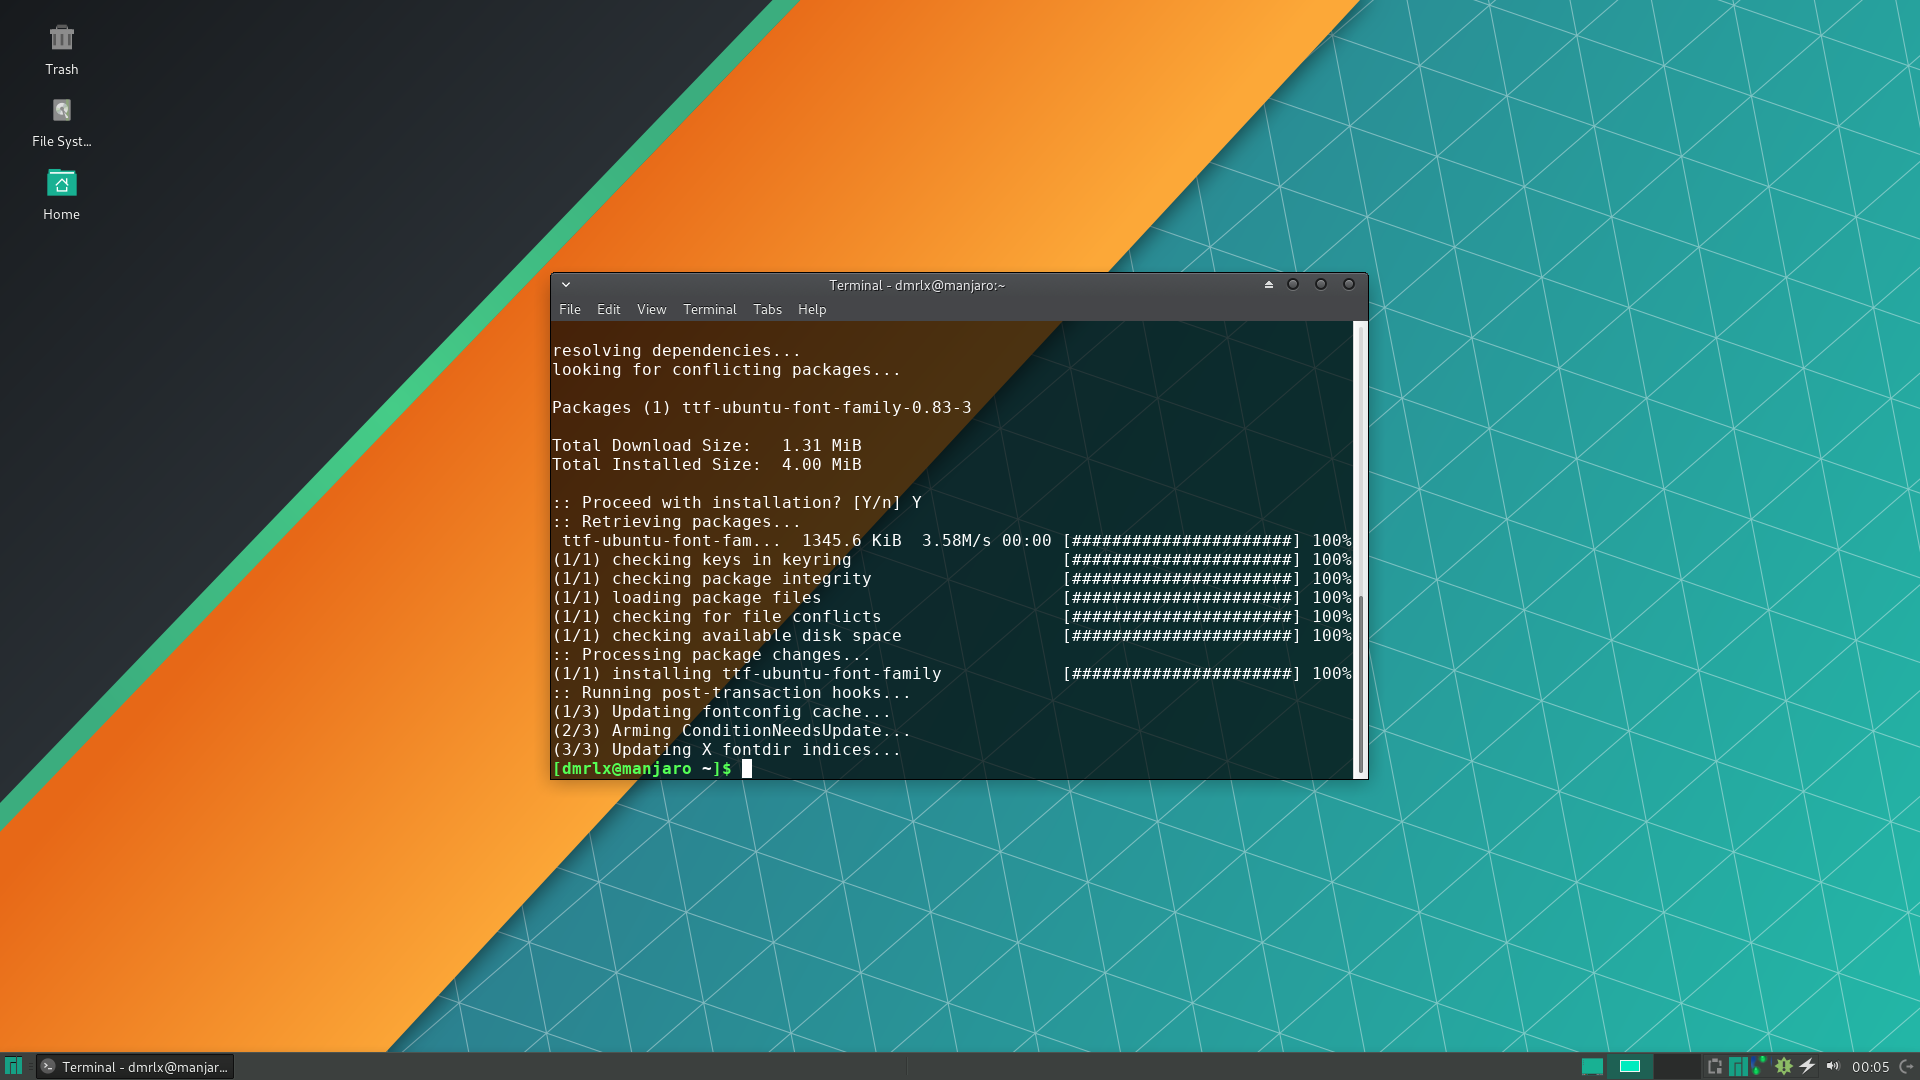Screen dimensions: 1920x1080
Task: Click 'Updating X fontdir indices...' line
Action: tap(727, 750)
